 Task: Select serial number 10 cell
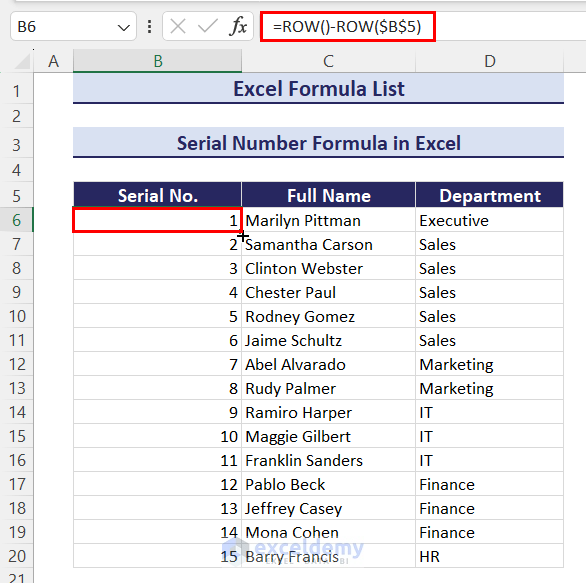[158, 436]
